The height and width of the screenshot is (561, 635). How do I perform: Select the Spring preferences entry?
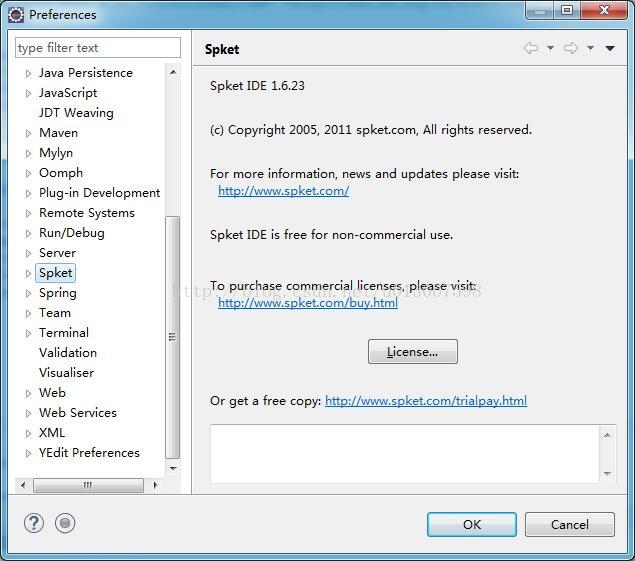(x=58, y=293)
